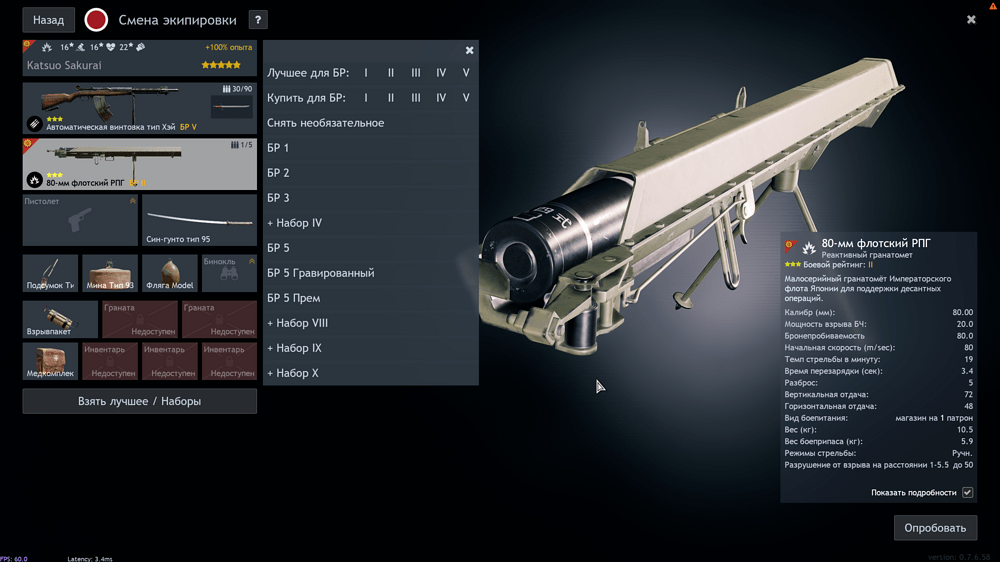Click the Опробовать try-out button

[x=935, y=528]
